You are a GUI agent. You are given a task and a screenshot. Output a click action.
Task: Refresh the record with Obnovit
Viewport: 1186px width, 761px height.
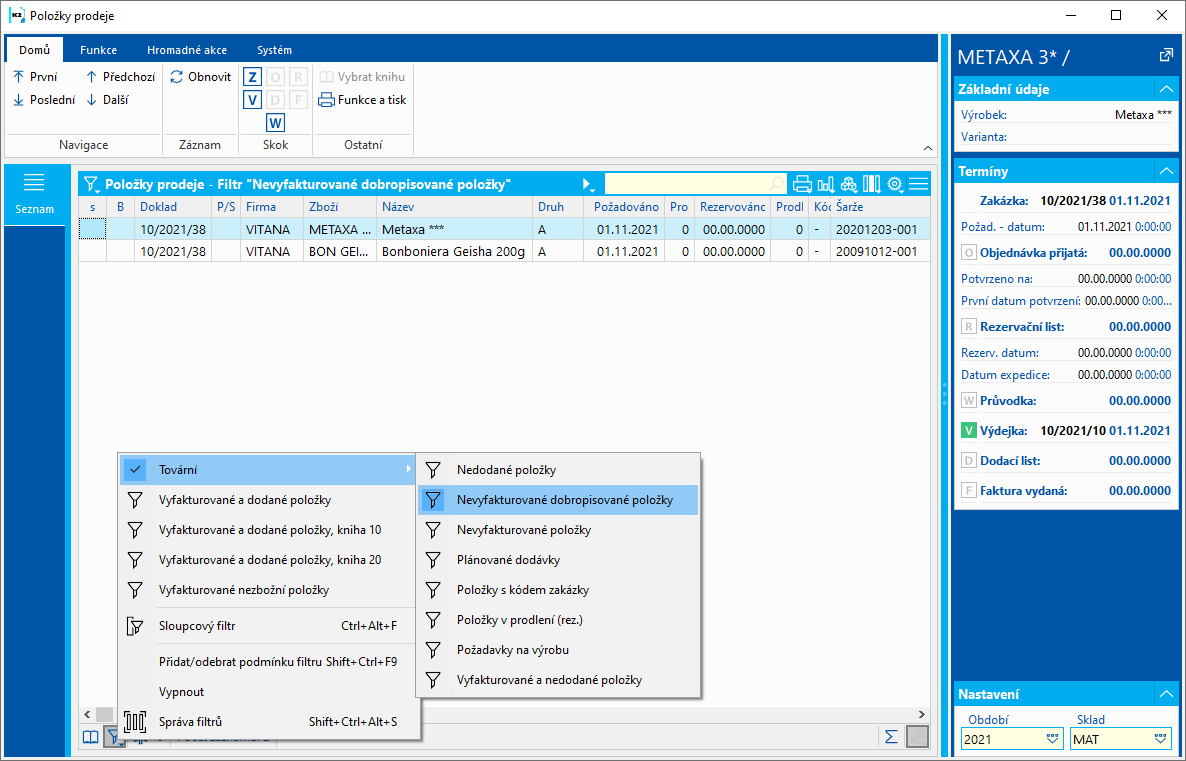click(x=200, y=76)
